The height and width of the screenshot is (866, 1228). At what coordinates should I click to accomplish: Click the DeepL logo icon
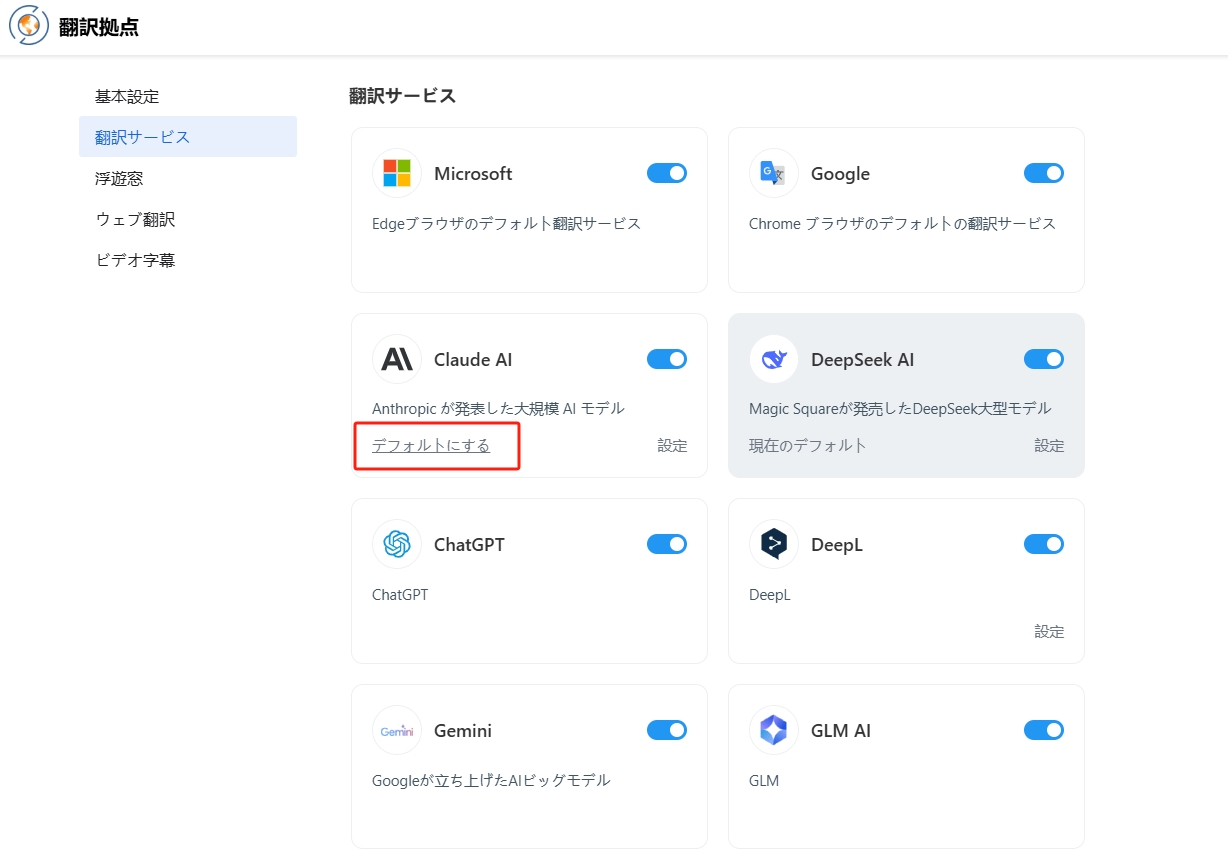(774, 545)
